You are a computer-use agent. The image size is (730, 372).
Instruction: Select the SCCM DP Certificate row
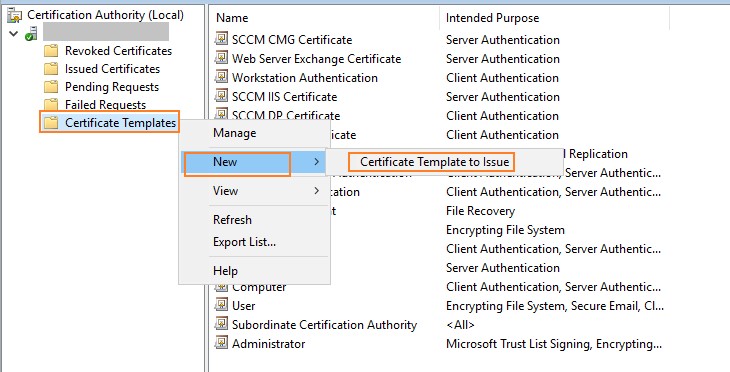286,115
